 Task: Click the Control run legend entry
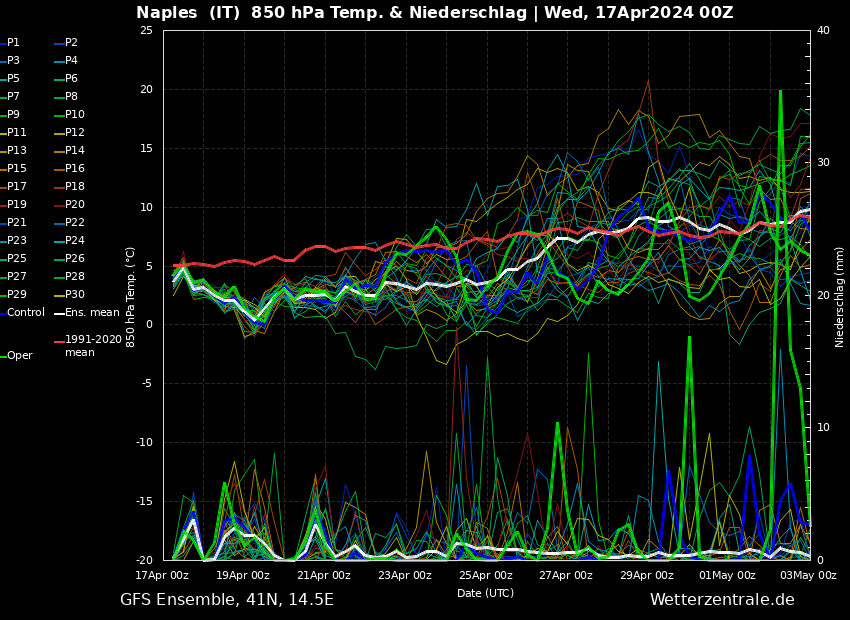[x=22, y=312]
